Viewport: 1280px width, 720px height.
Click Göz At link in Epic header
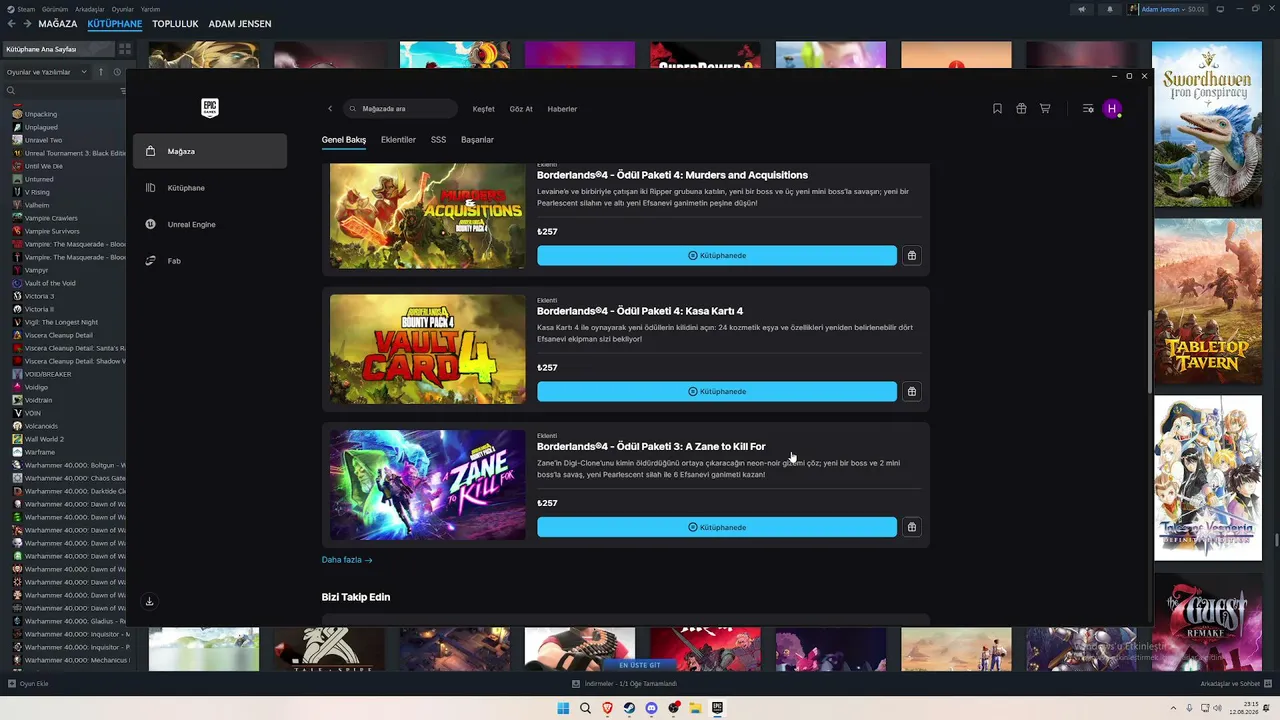[x=521, y=109]
